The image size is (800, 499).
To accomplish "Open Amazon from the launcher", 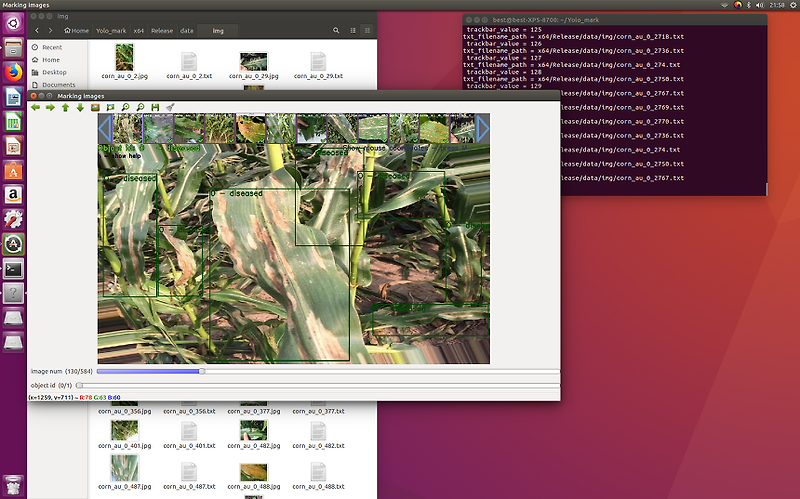I will (13, 195).
